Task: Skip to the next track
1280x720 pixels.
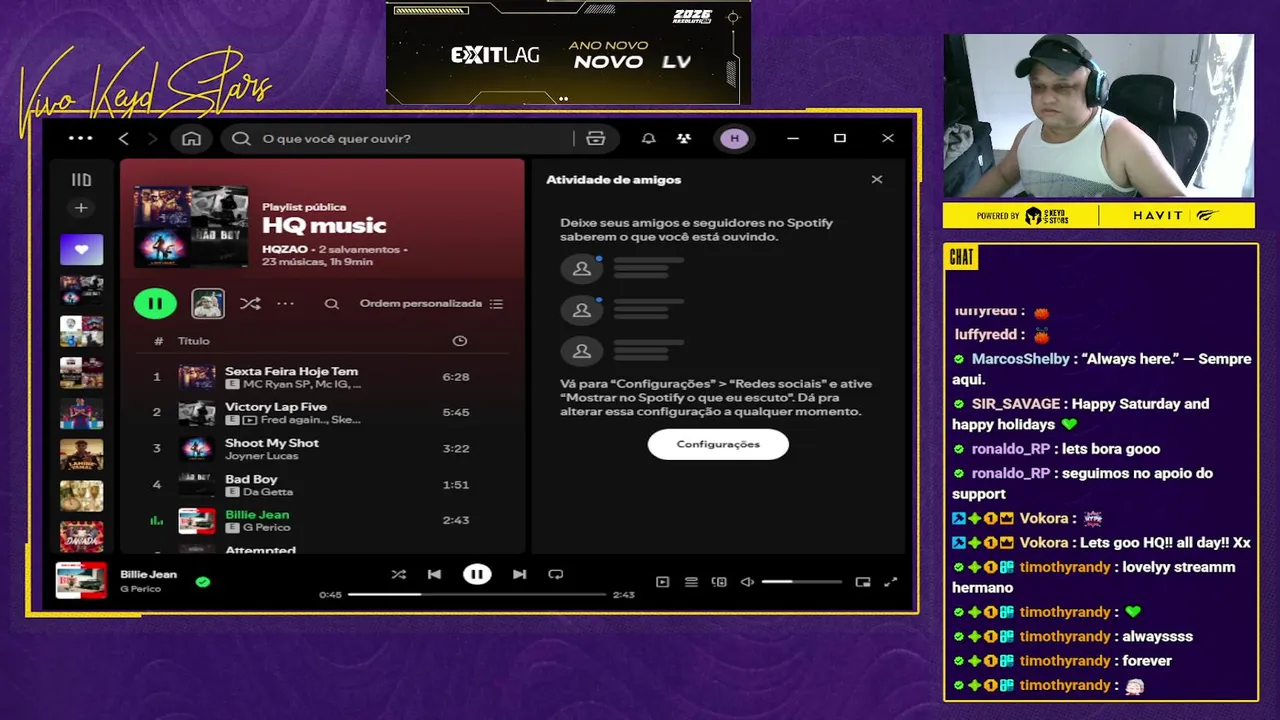Action: (519, 574)
